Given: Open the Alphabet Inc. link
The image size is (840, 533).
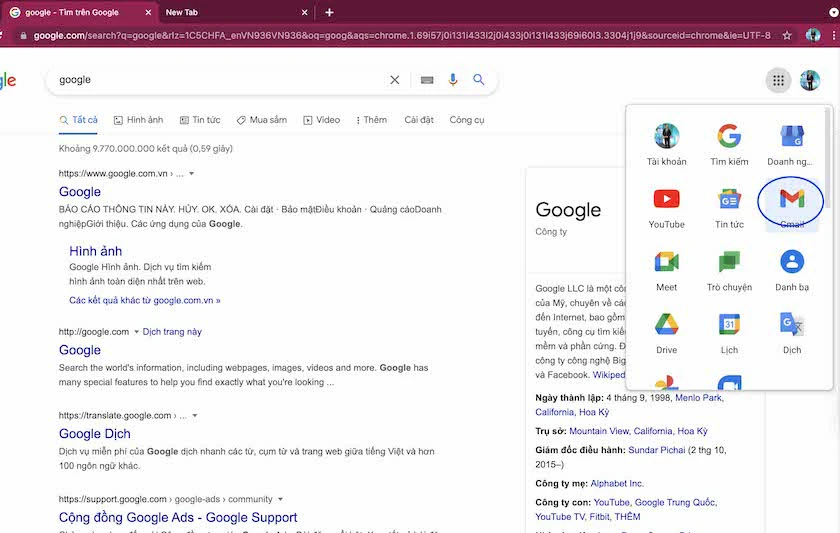Looking at the screenshot, I should (617, 483).
